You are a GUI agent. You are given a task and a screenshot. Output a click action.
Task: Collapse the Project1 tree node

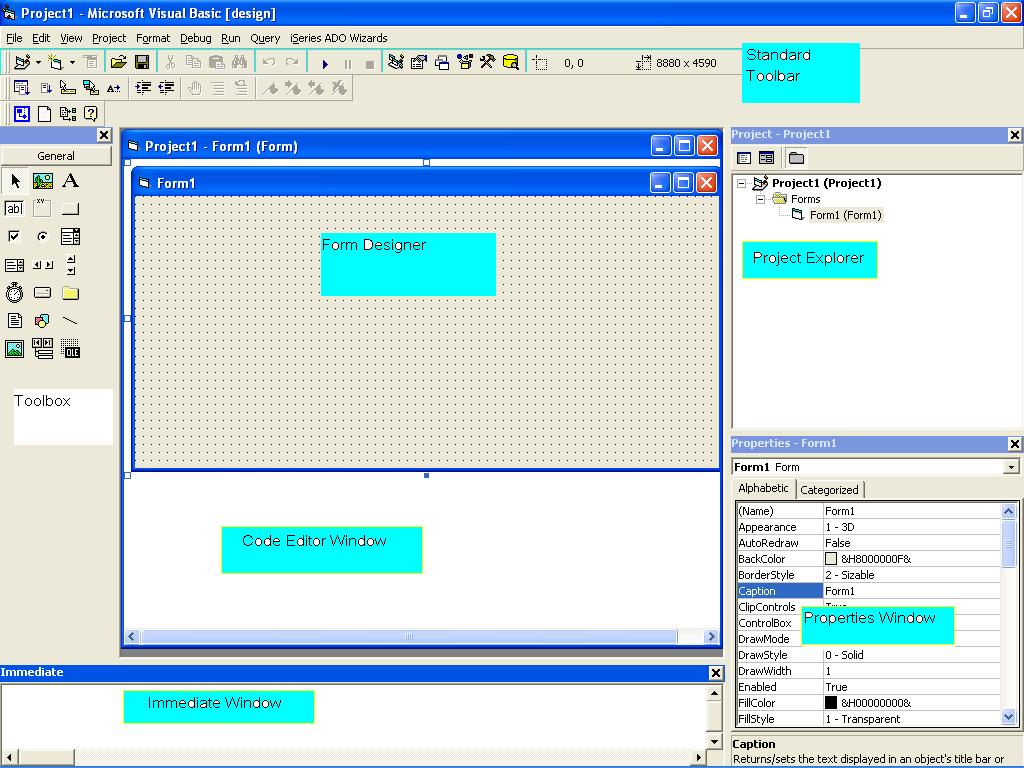tap(741, 184)
